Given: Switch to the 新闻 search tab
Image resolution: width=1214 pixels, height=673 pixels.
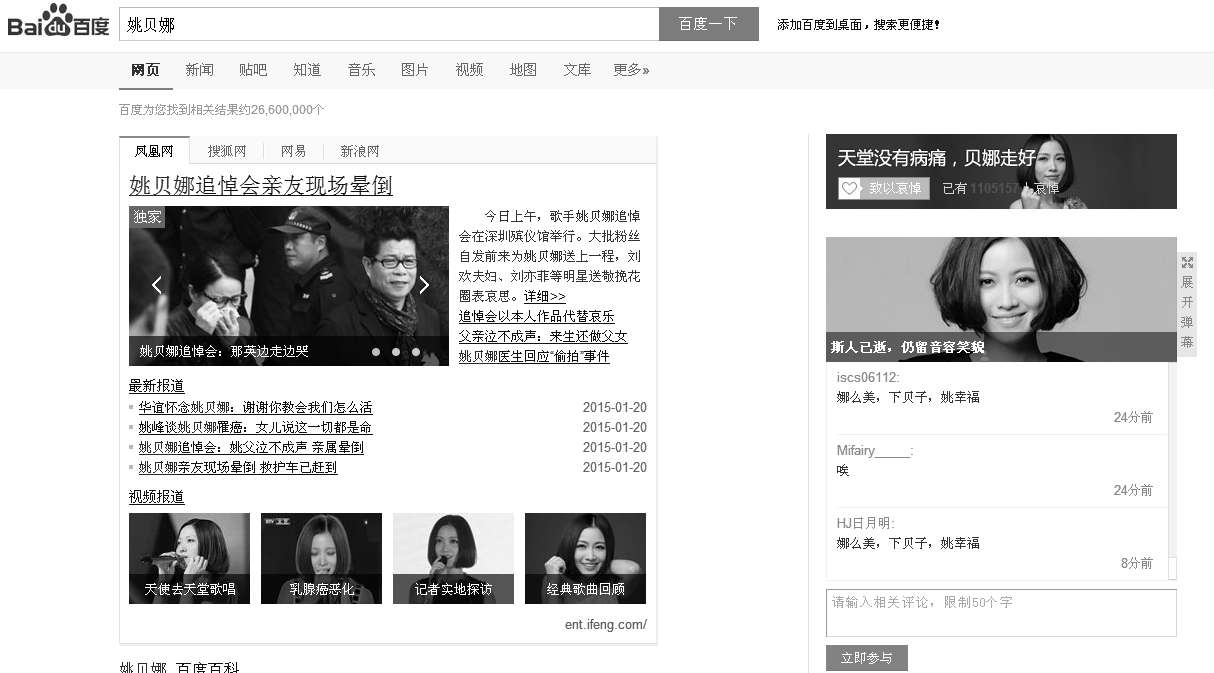Looking at the screenshot, I should click(x=199, y=70).
